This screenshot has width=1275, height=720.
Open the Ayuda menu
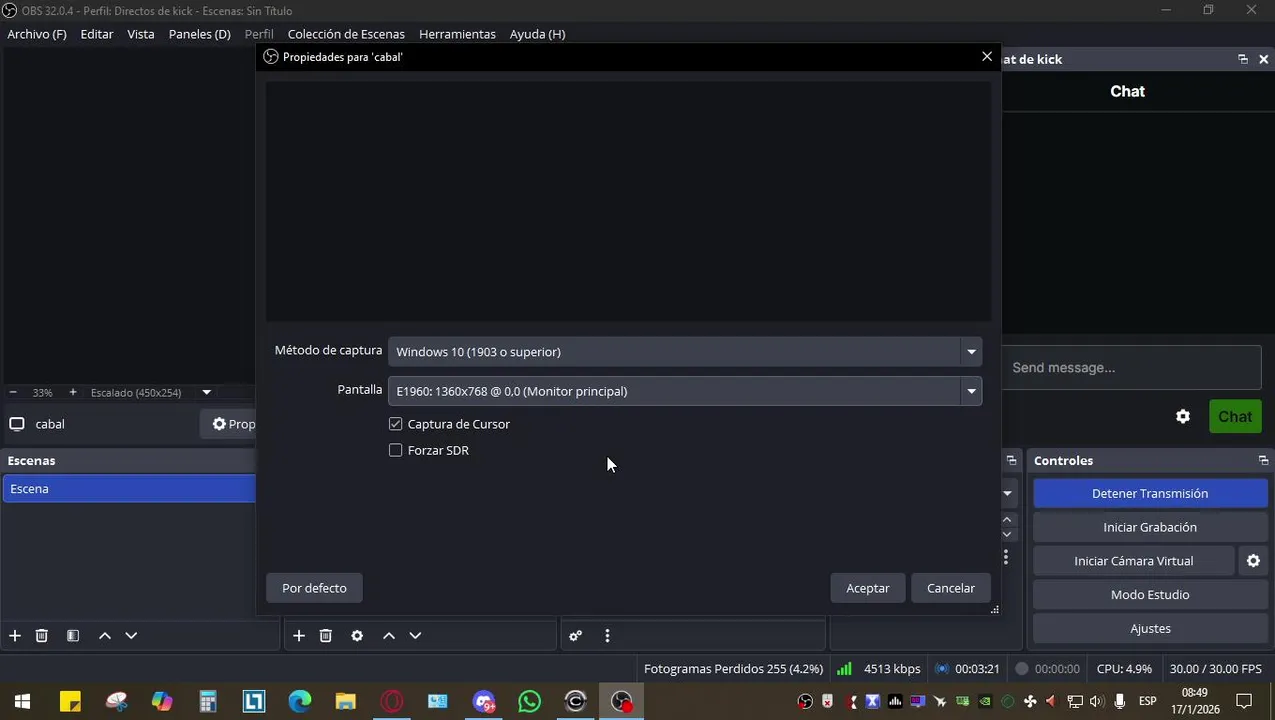(x=538, y=34)
